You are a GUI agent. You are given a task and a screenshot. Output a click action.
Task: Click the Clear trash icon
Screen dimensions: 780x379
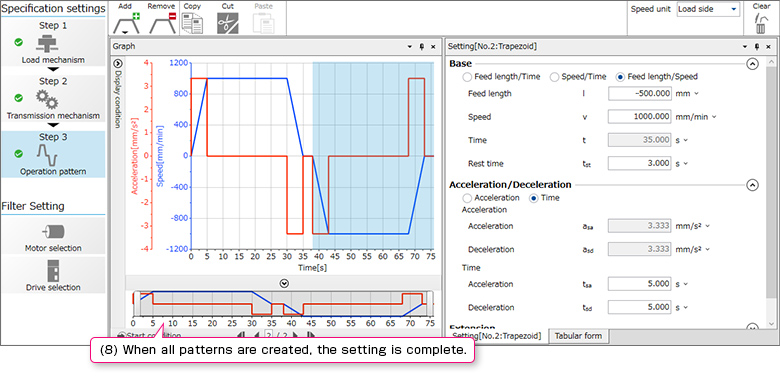[761, 23]
